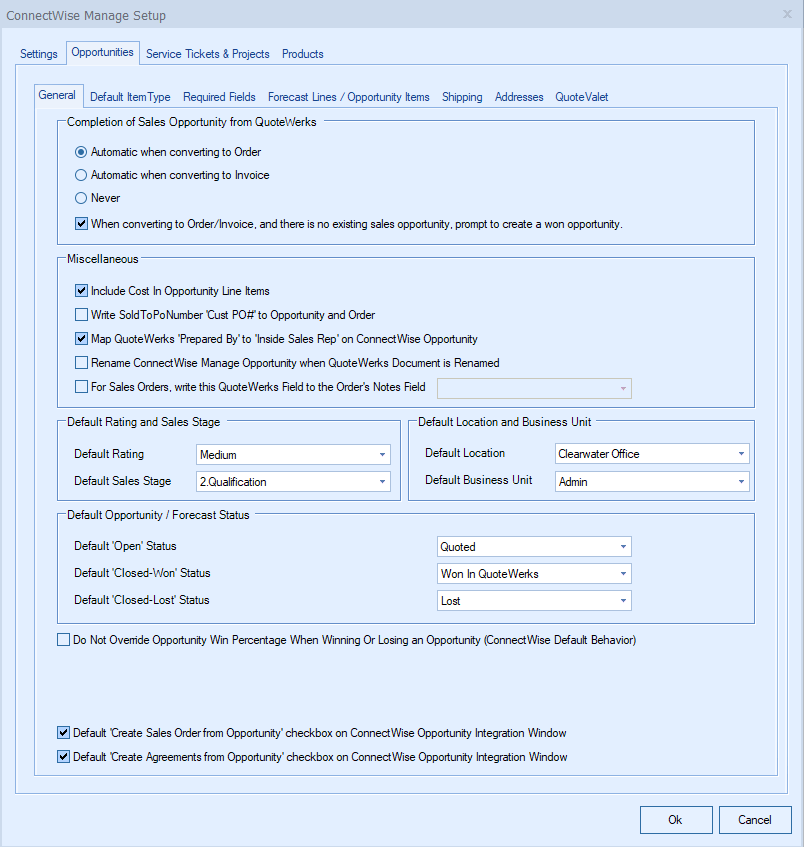
Task: Click 'Default Location and Business Unit' heading
Action: [x=505, y=422]
